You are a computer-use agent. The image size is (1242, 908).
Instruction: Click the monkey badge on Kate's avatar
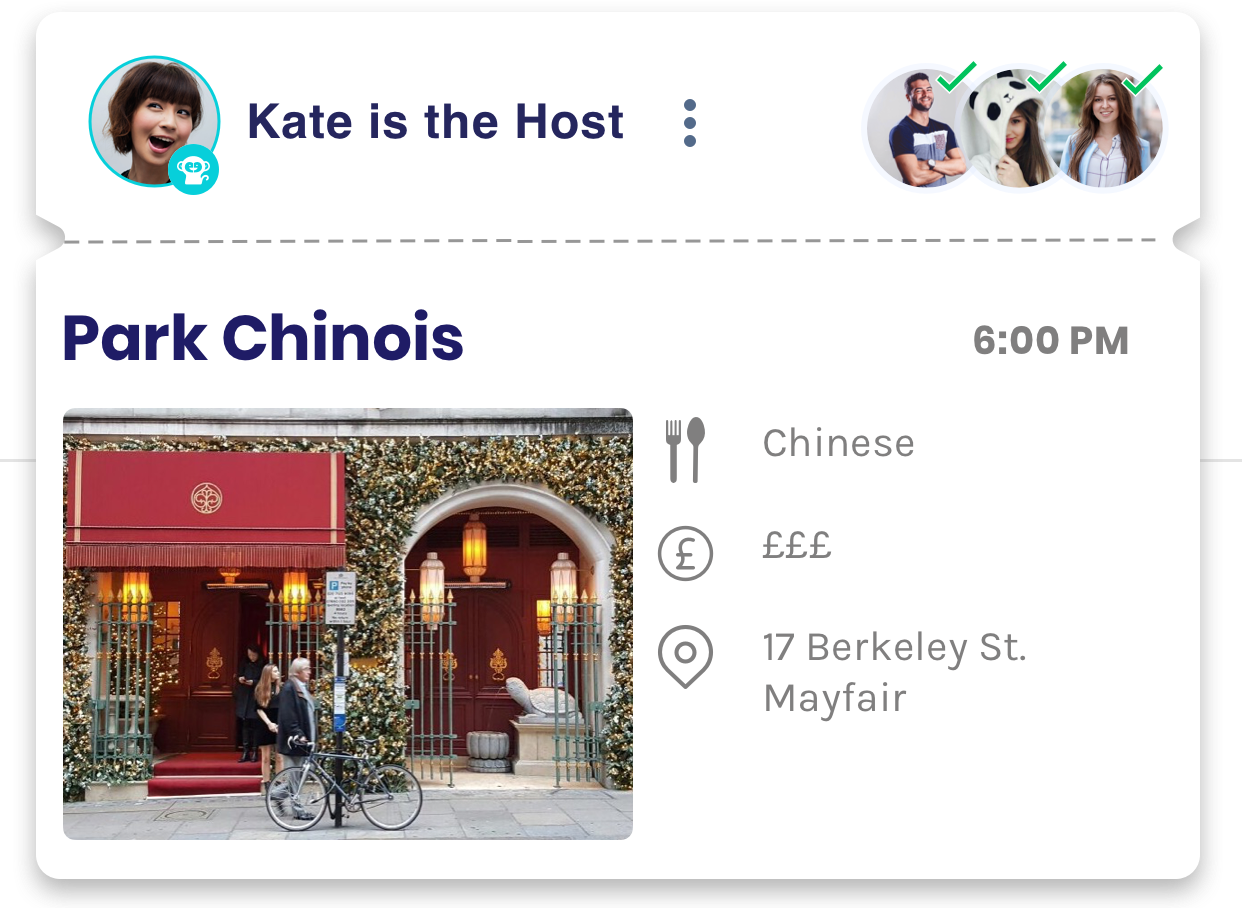(x=193, y=169)
